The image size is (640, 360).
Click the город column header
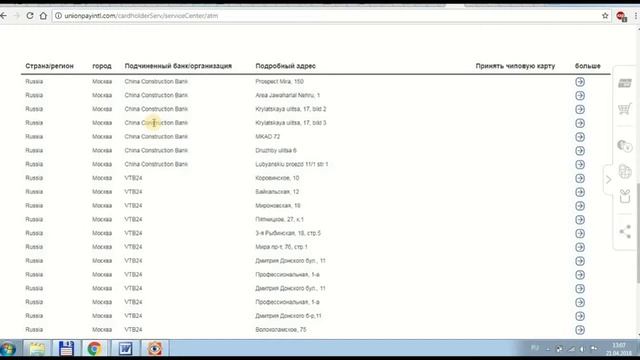click(x=102, y=66)
